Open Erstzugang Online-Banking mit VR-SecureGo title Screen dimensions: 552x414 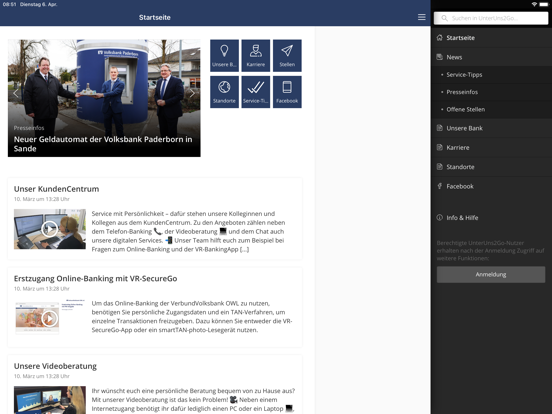click(95, 278)
